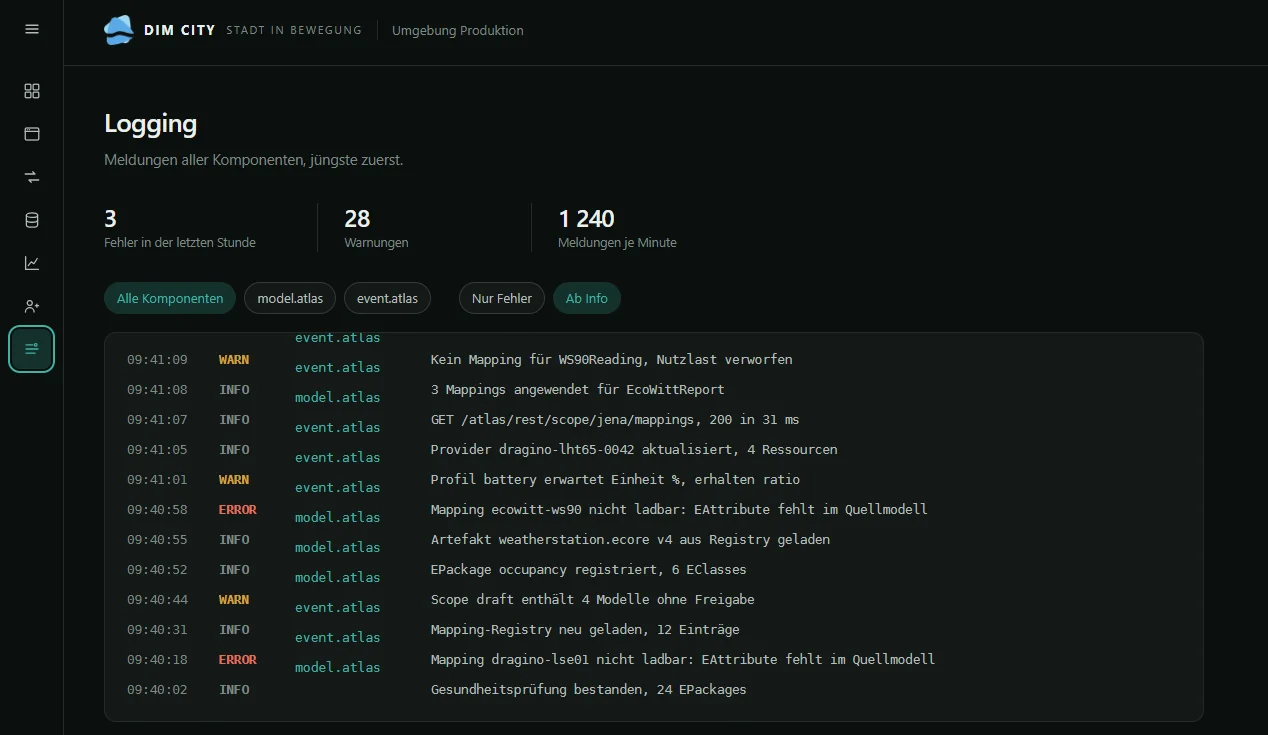Click timestamp 09:40:58 in the log
Viewport: 1268px width, 735px height.
coord(157,509)
